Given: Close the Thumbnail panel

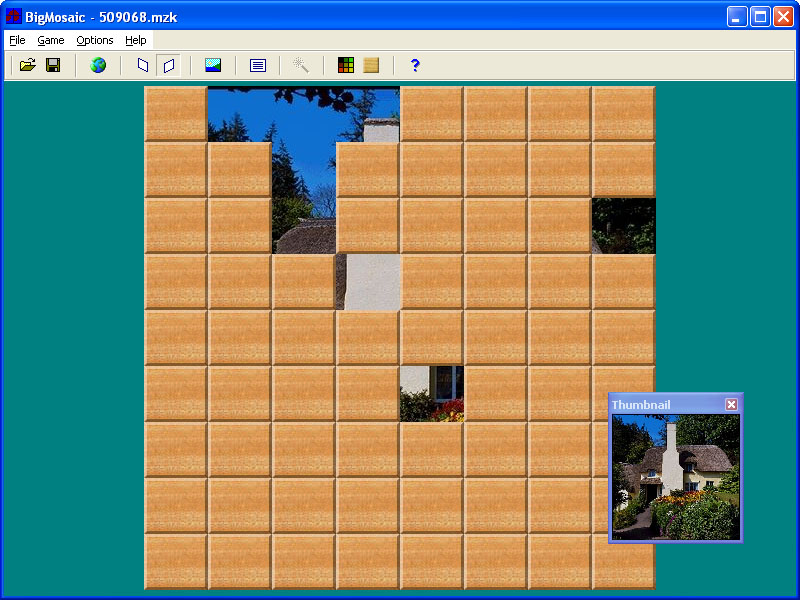Looking at the screenshot, I should [x=731, y=404].
